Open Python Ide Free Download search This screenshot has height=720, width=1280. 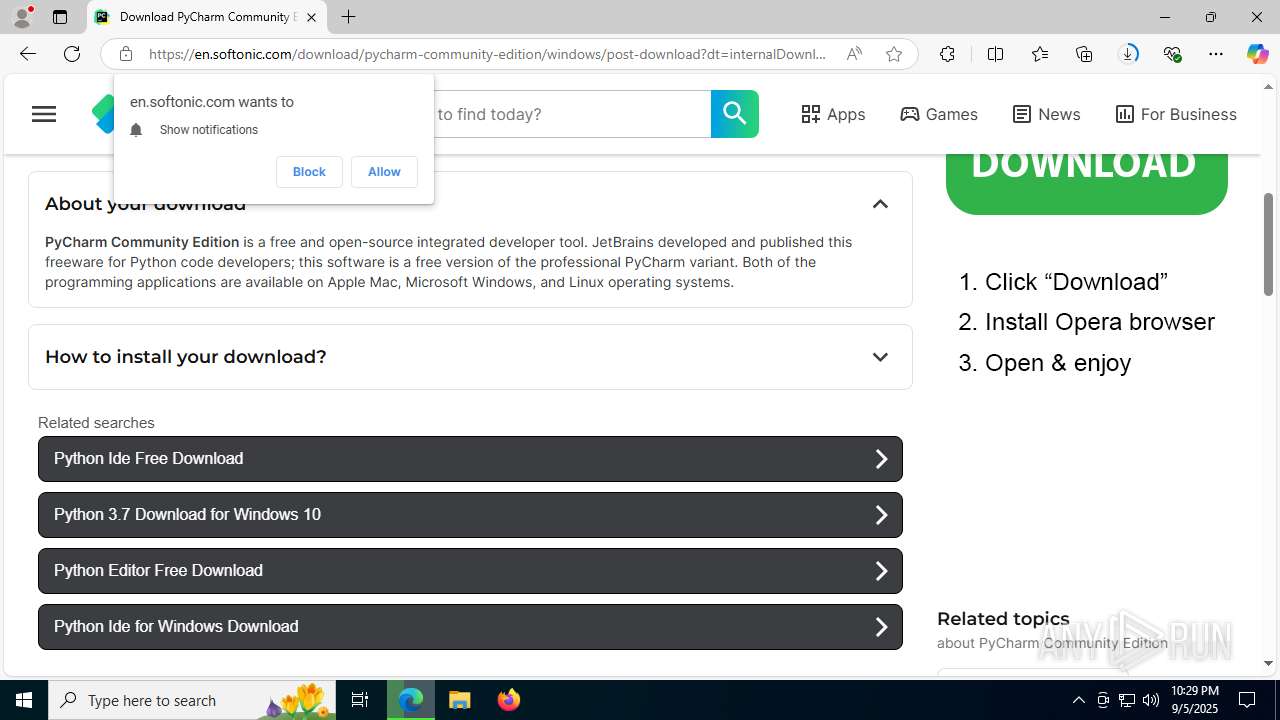(470, 459)
